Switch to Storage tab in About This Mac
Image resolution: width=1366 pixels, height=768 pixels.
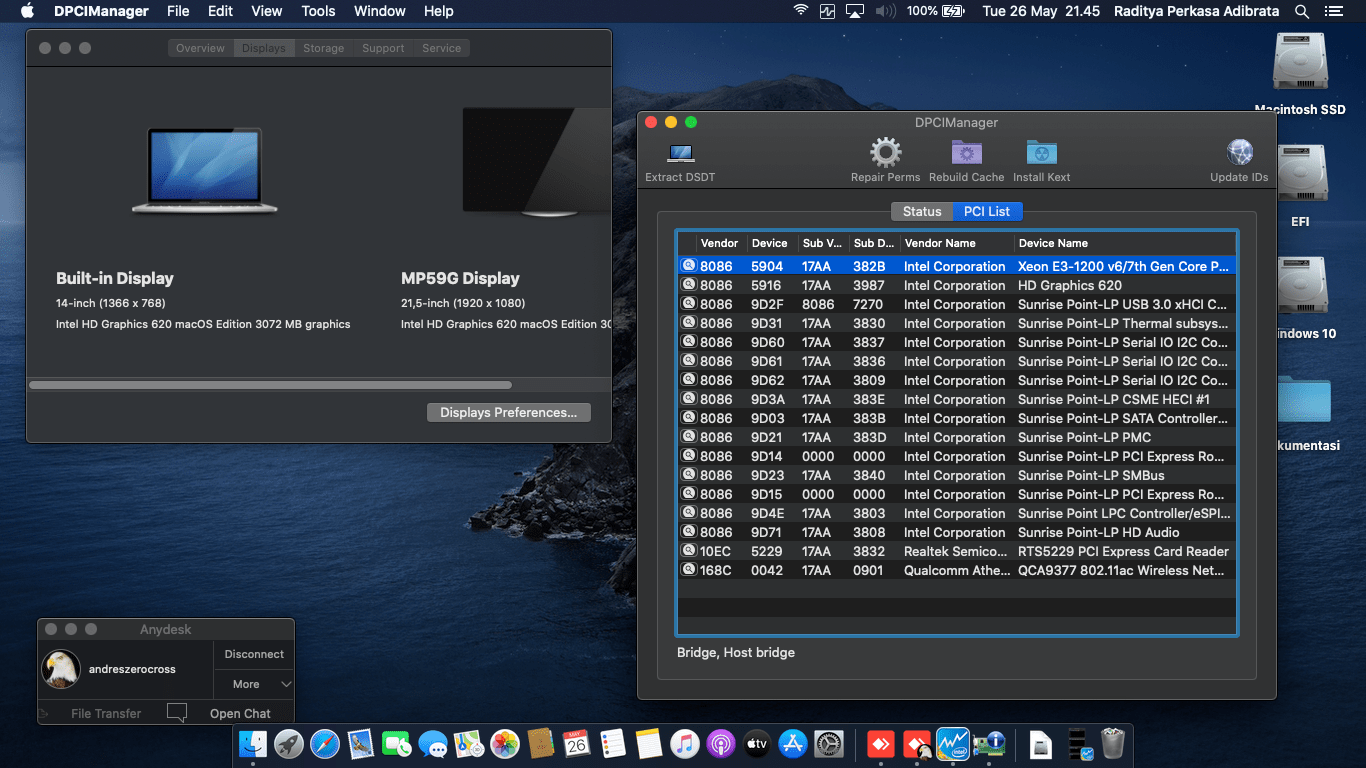pyautogui.click(x=323, y=48)
